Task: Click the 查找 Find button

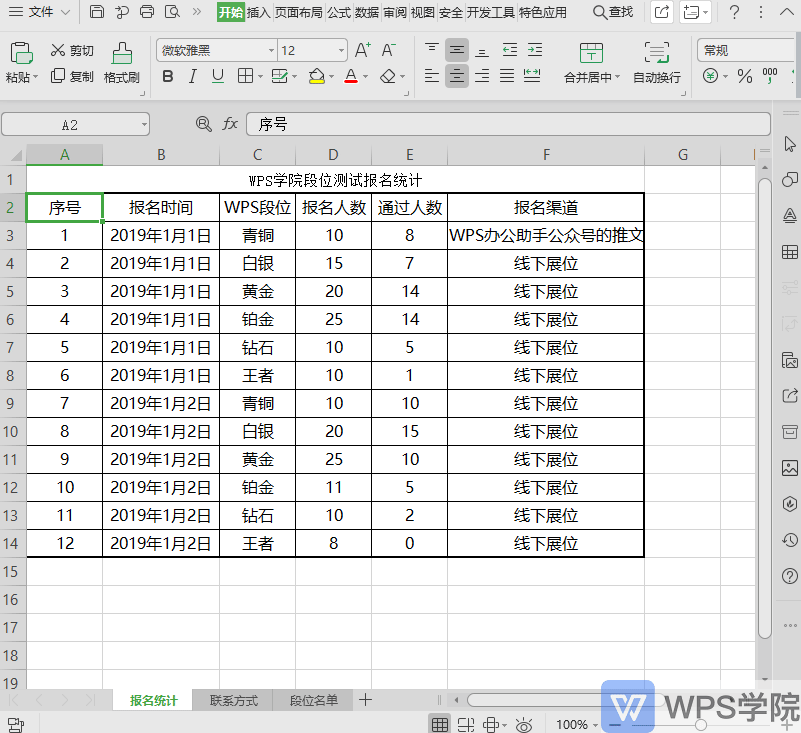Action: coord(613,12)
